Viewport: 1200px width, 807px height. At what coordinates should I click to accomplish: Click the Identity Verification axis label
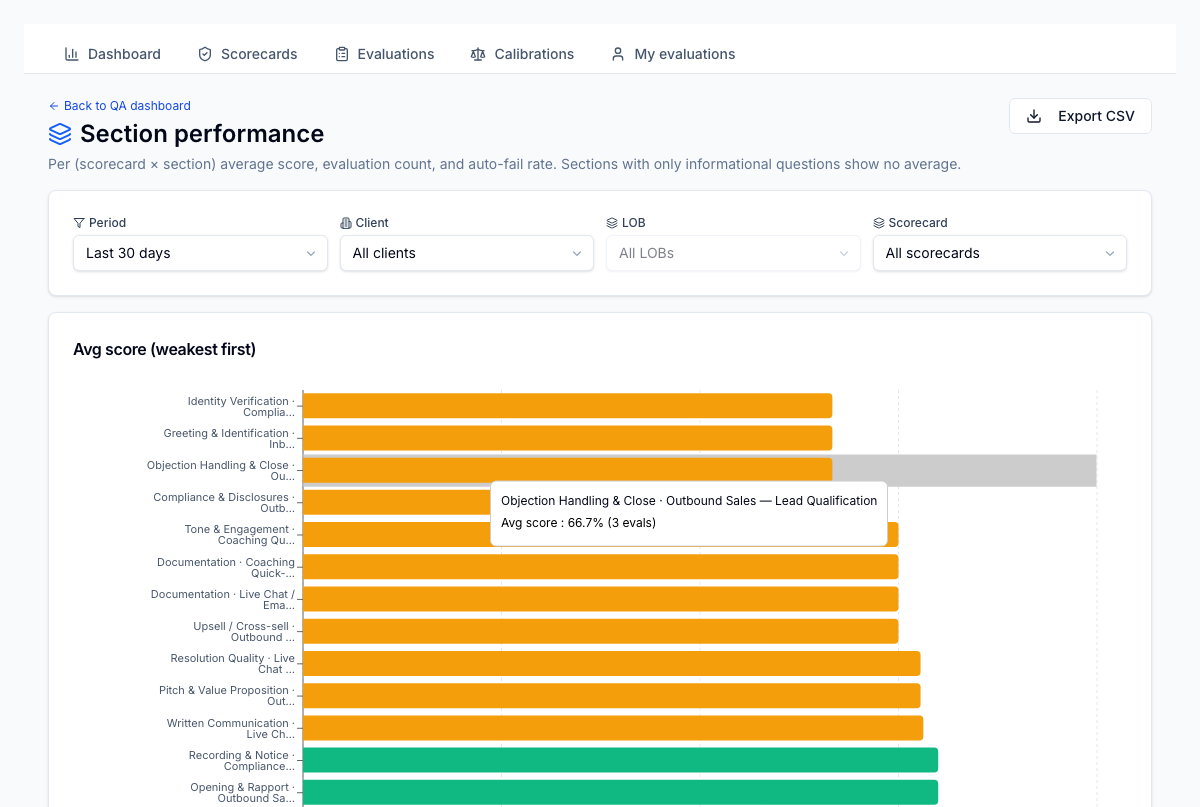240,407
